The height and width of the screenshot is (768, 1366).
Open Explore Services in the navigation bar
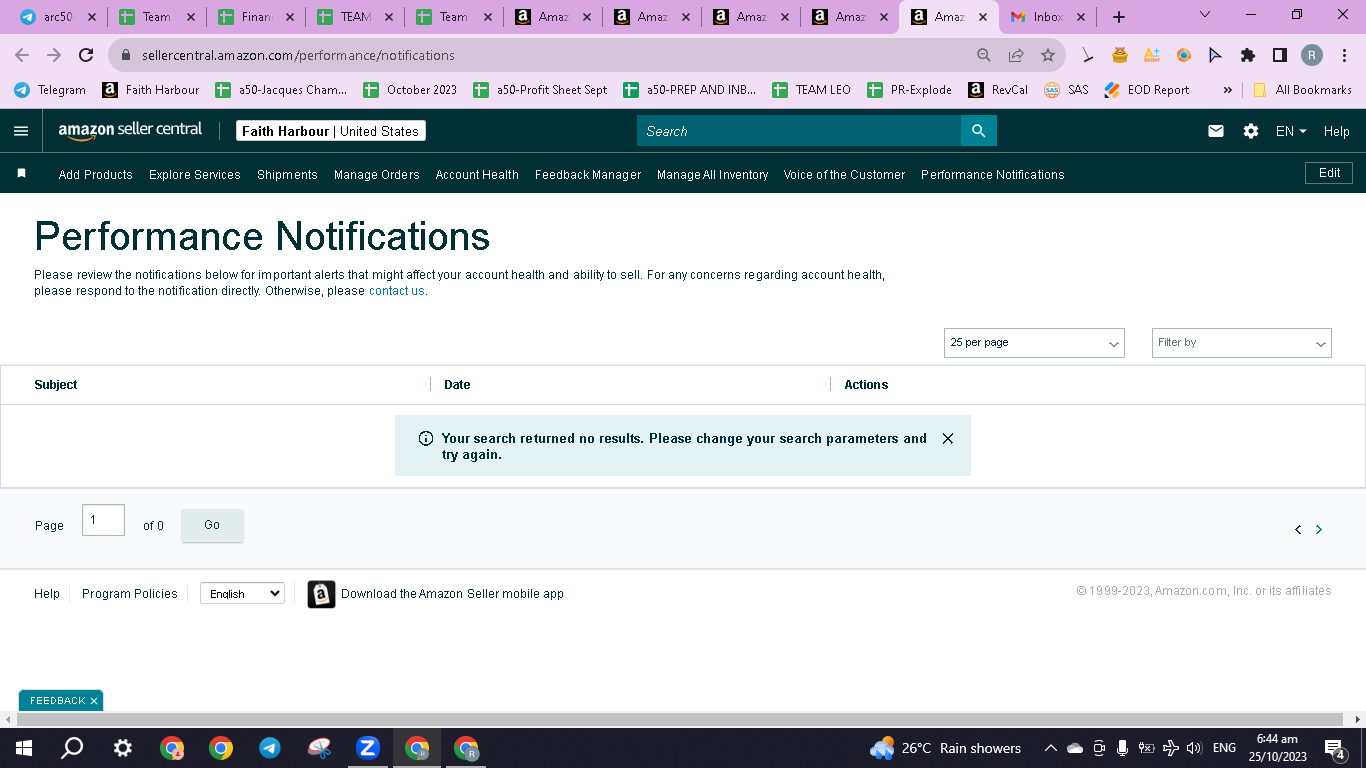tap(195, 175)
